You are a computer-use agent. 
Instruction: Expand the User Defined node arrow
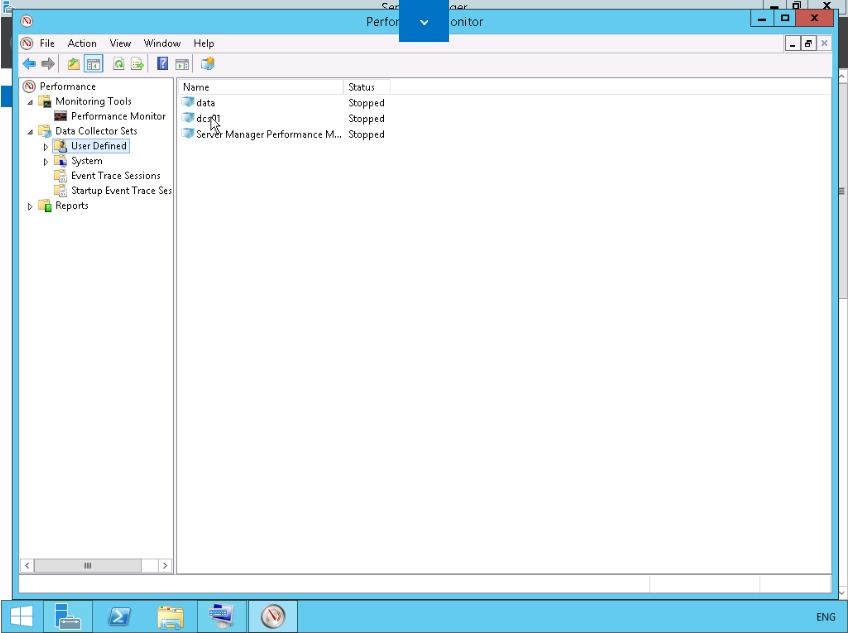pos(46,147)
